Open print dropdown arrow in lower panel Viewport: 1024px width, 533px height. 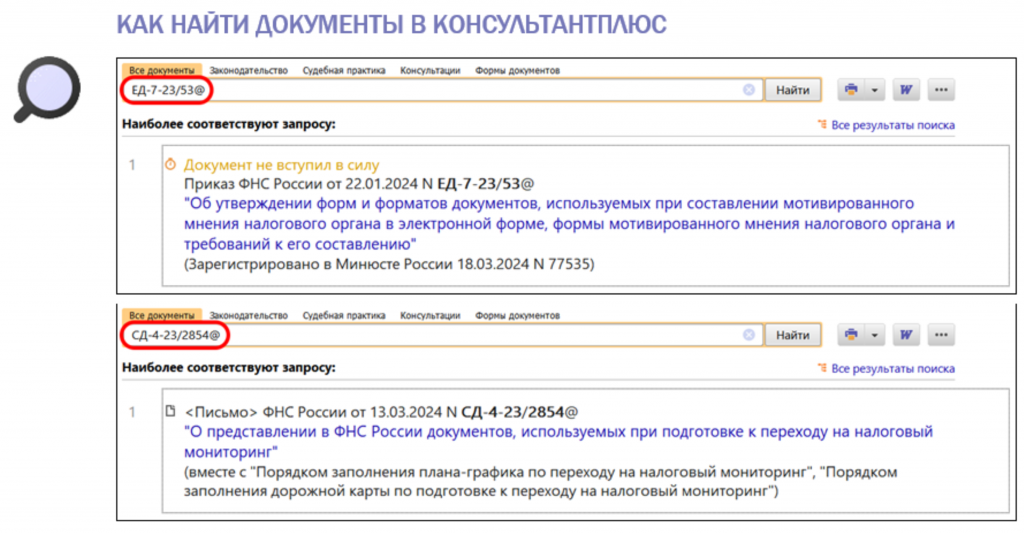[874, 334]
